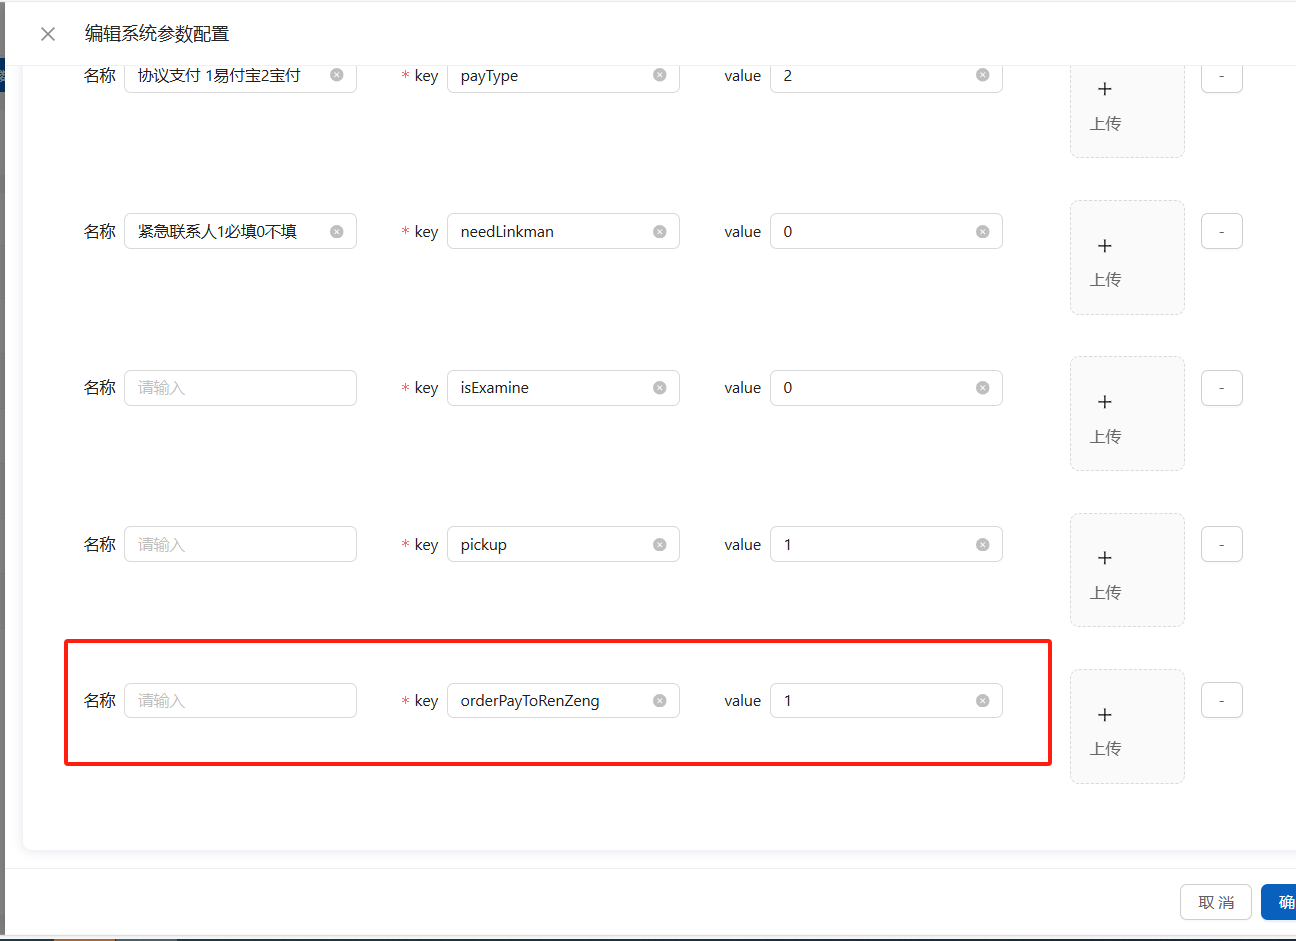Upload an image for orderPayToRenZeng row
1296x941 pixels.
click(x=1127, y=726)
